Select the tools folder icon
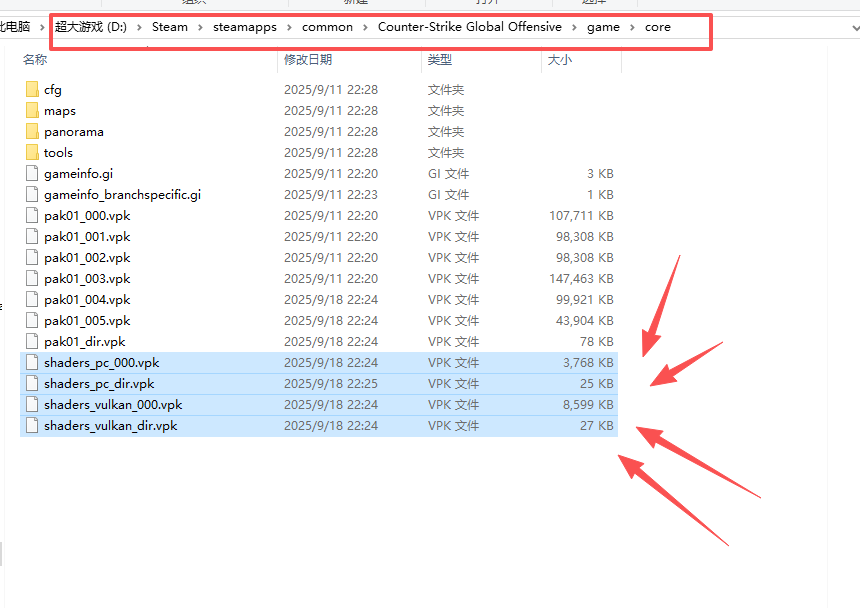Screen dimensions: 860x608 pyautogui.click(x=32, y=153)
